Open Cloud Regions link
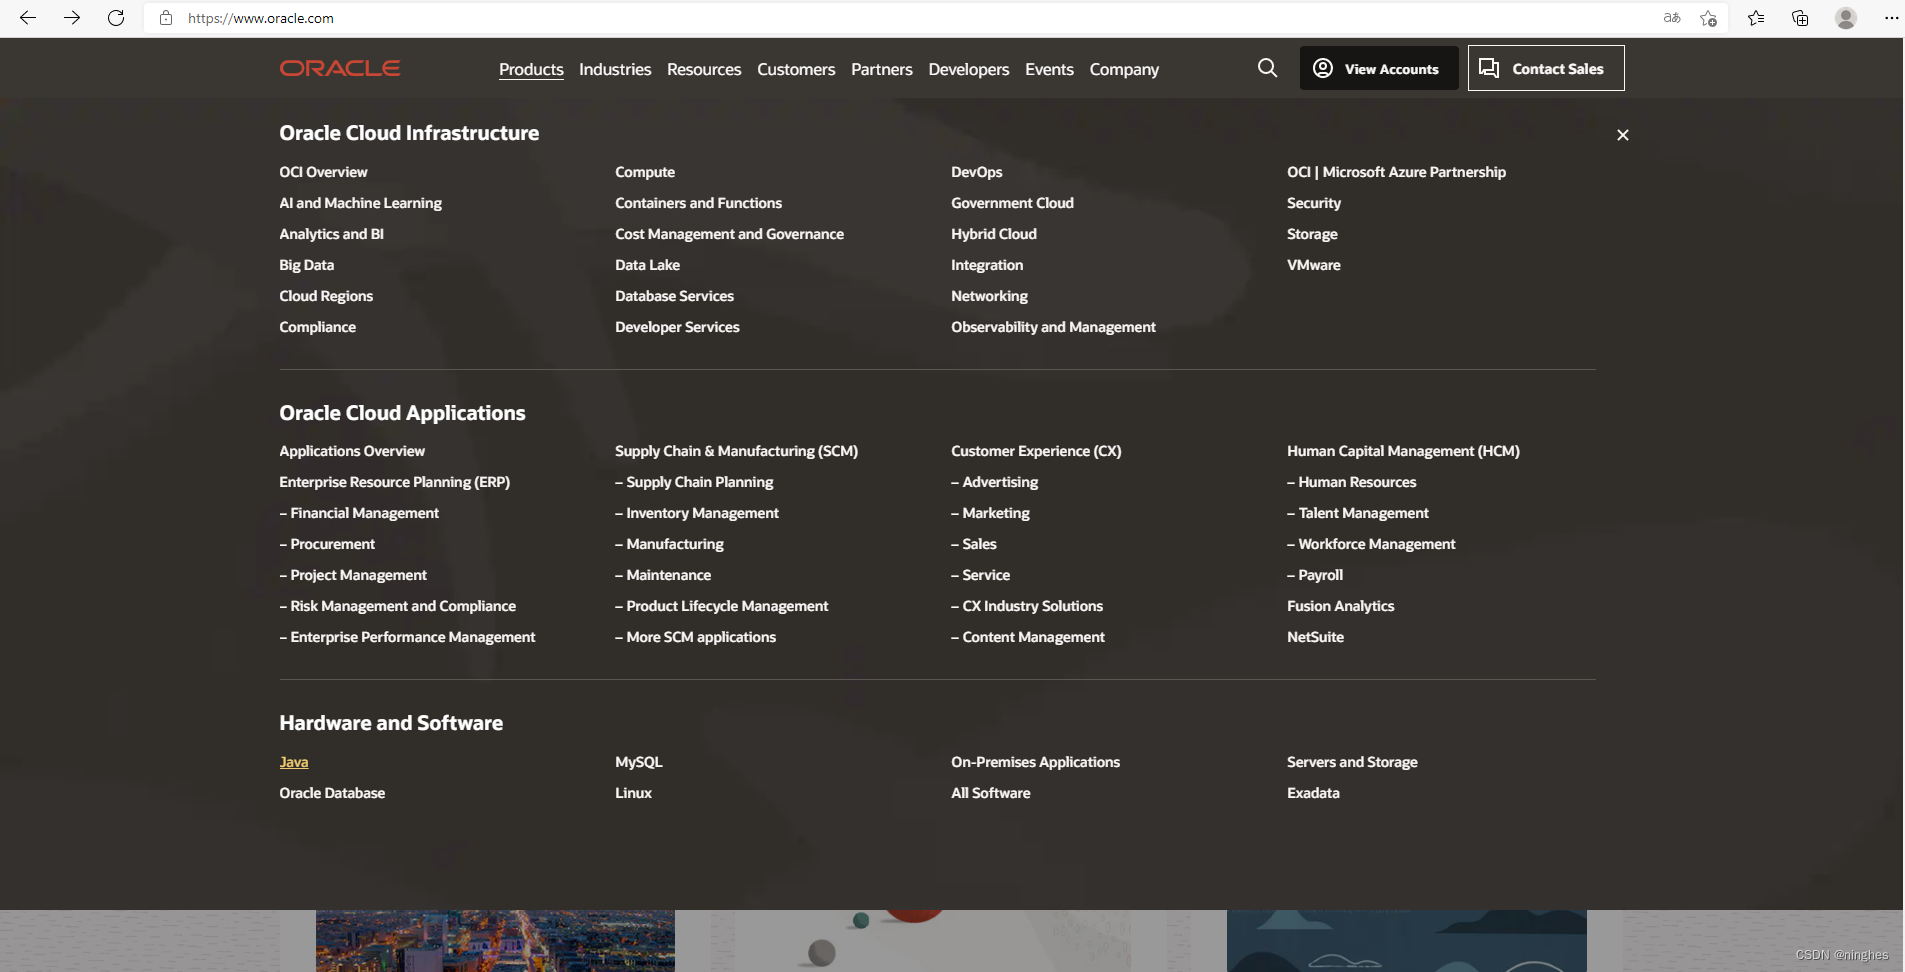 point(326,296)
